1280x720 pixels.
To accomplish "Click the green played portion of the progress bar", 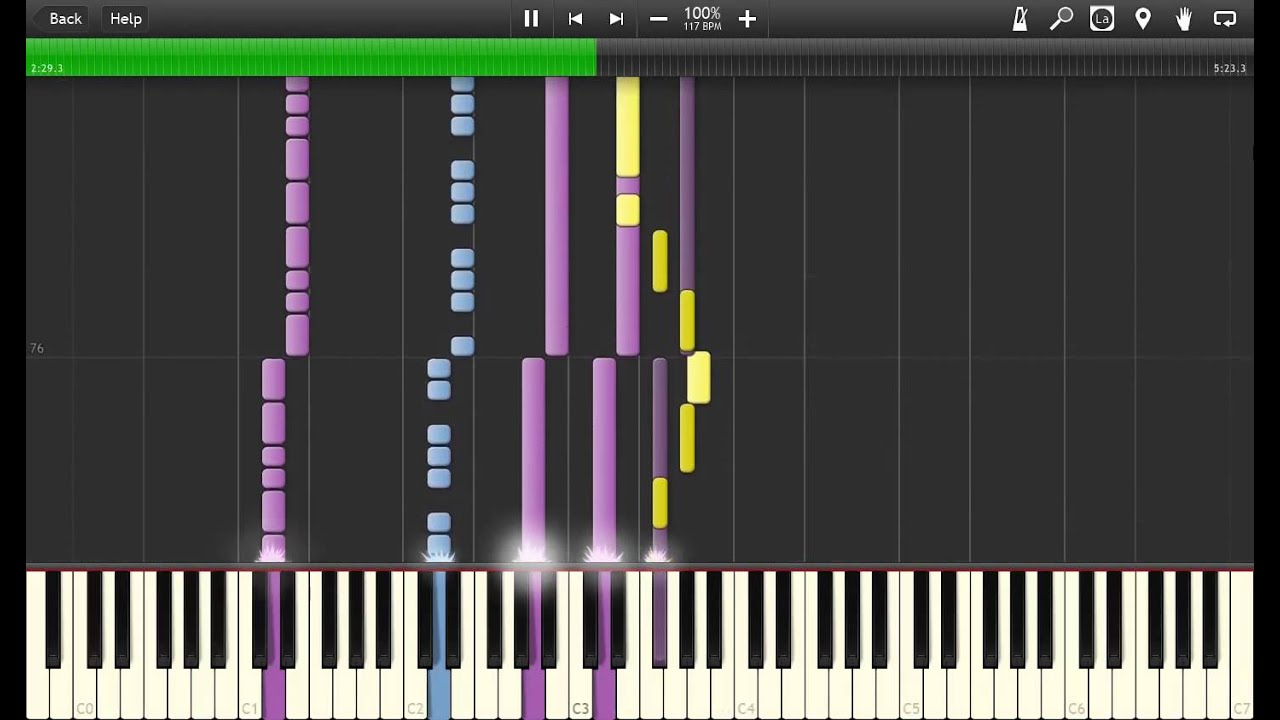I will click(311, 58).
